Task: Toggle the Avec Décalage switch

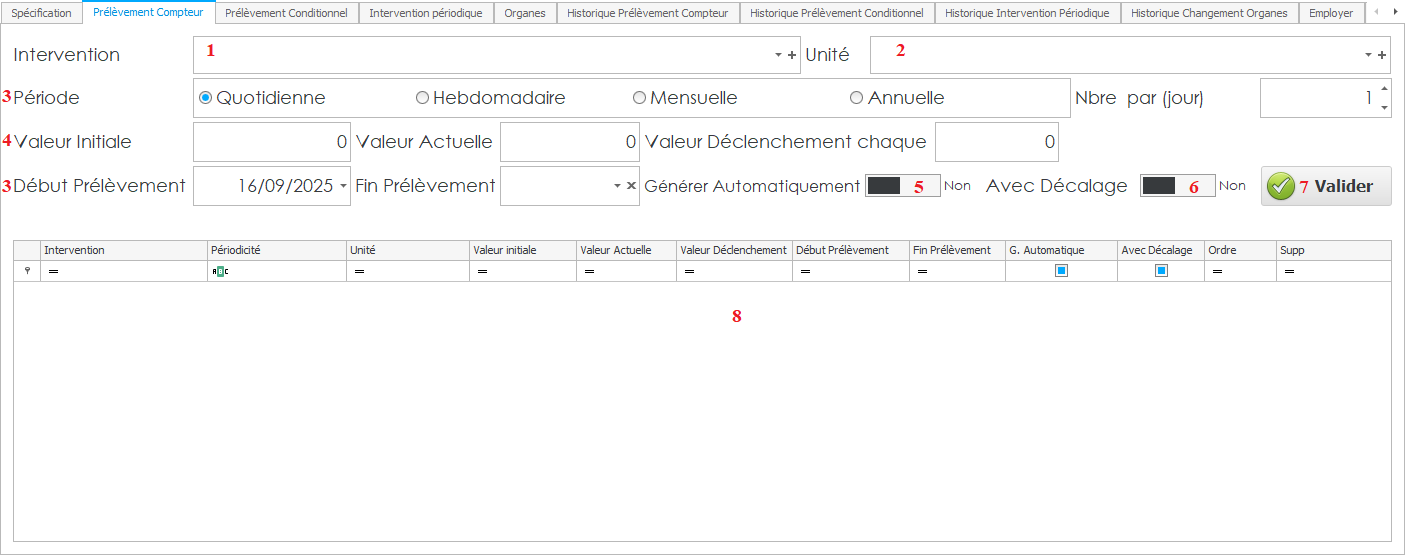Action: (1177, 186)
